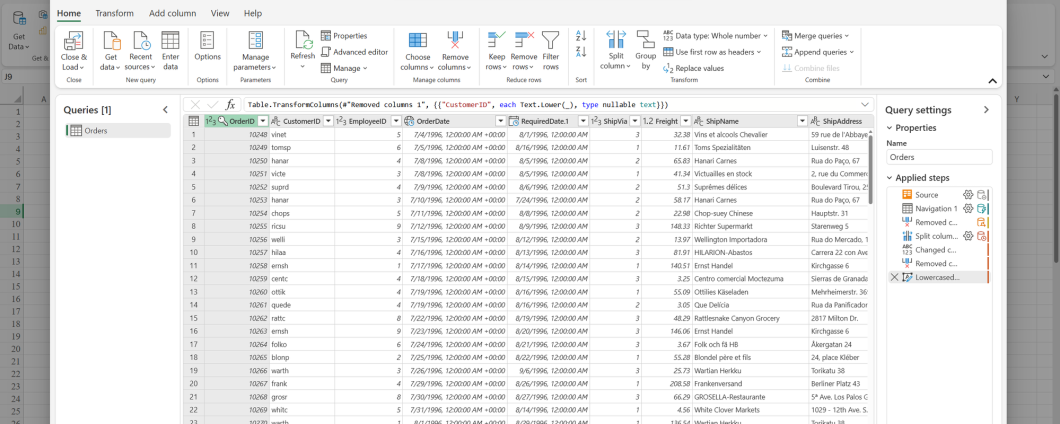Open the Data type: Whole number dropdown
The width and height of the screenshot is (1060, 424).
pos(715,36)
